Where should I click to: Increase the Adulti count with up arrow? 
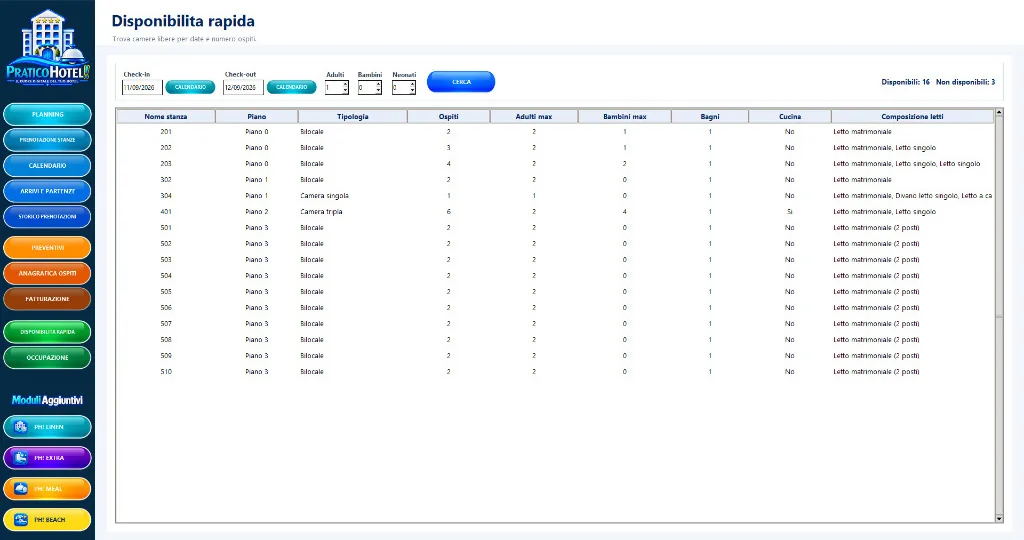345,84
